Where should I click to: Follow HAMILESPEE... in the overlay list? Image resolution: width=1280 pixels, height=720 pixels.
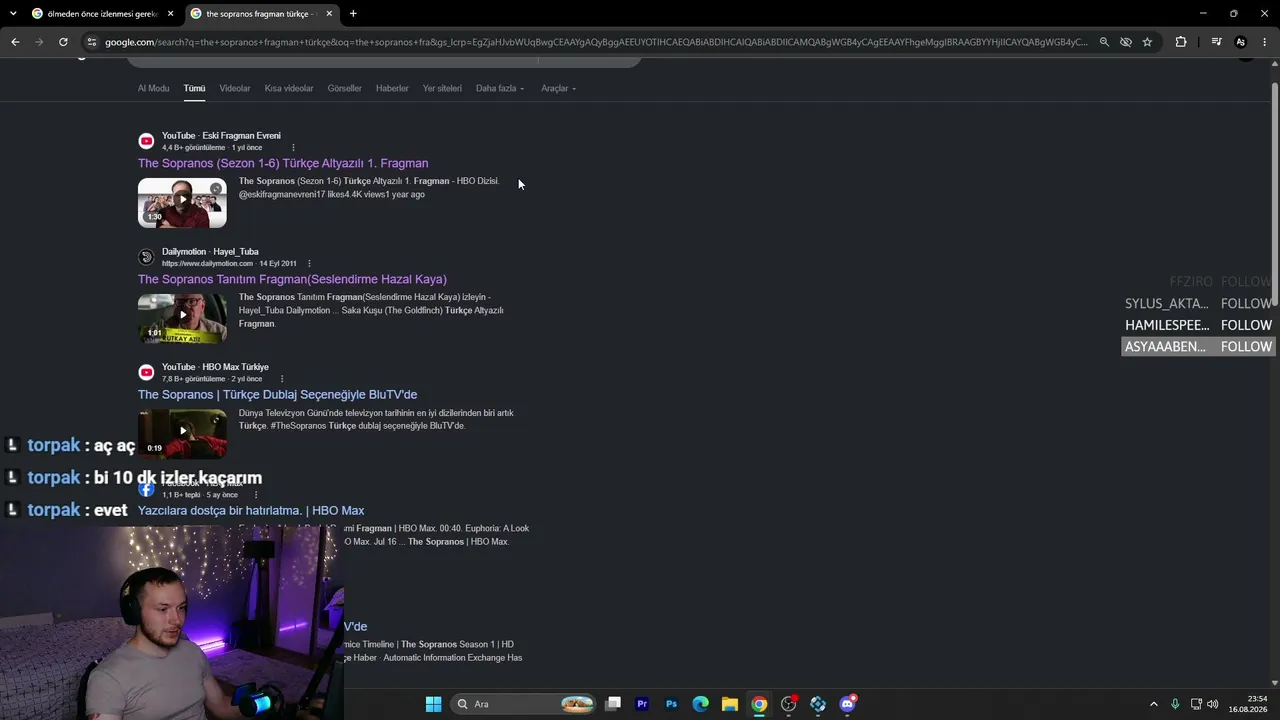click(x=1246, y=325)
